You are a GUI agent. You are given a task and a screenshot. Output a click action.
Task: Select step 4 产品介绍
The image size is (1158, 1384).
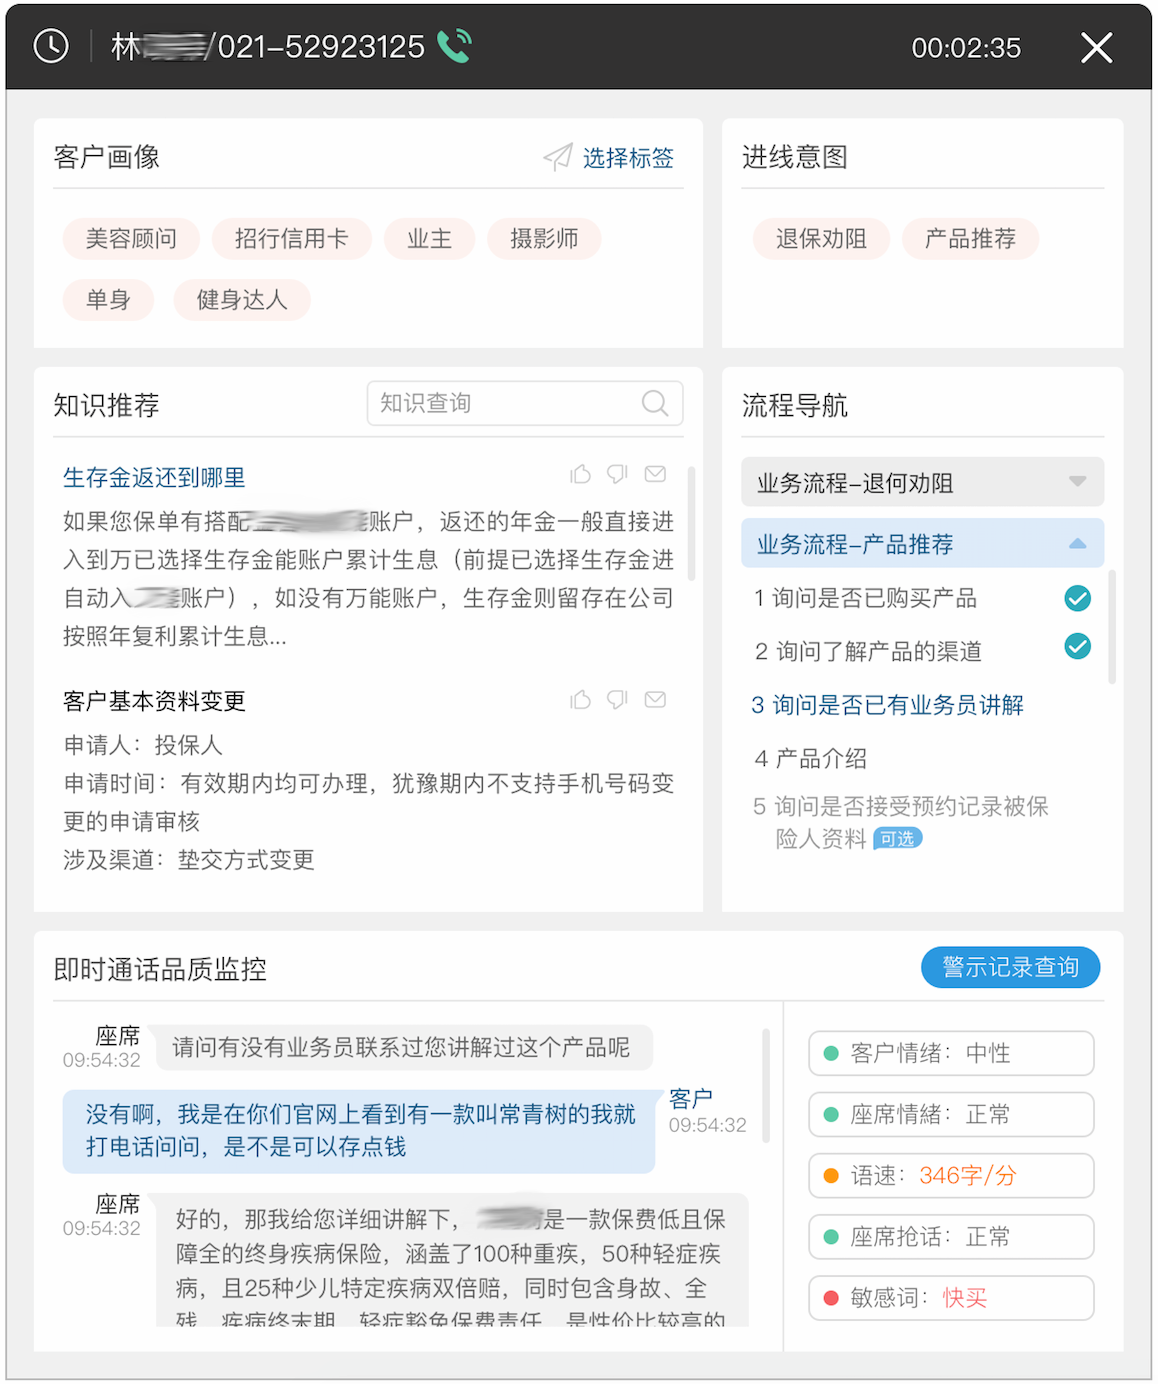[811, 758]
